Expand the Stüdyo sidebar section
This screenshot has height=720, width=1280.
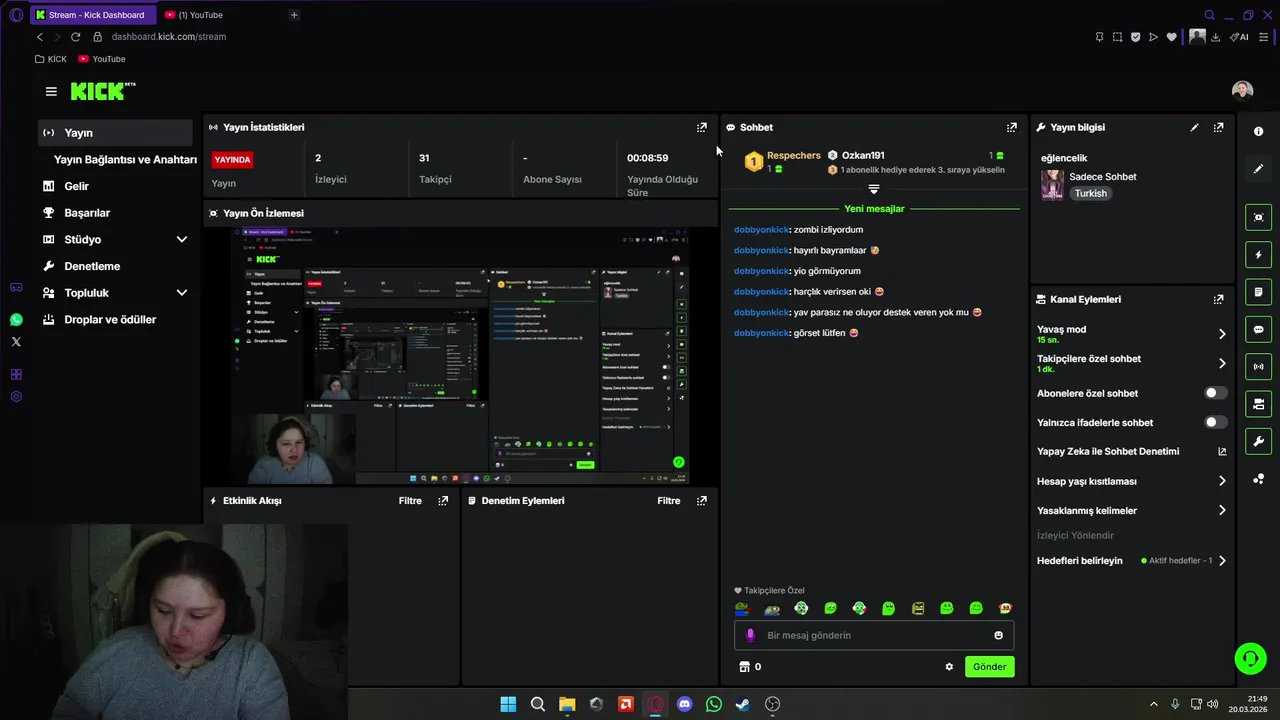(181, 240)
